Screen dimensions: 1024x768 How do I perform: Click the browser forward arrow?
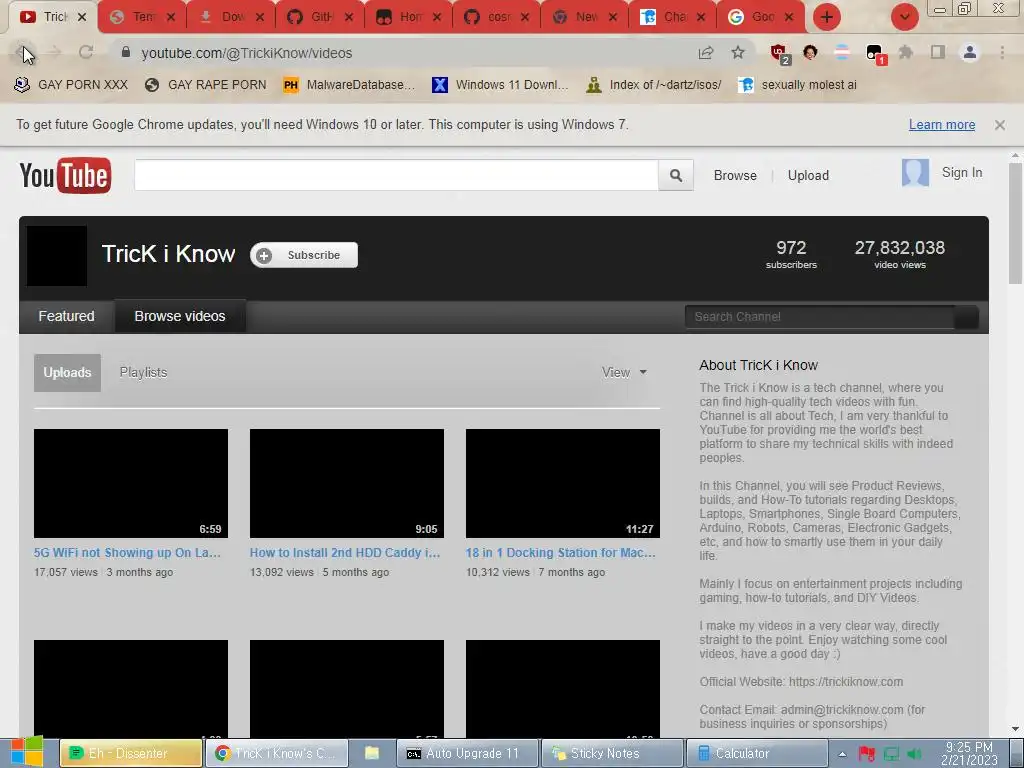click(55, 52)
